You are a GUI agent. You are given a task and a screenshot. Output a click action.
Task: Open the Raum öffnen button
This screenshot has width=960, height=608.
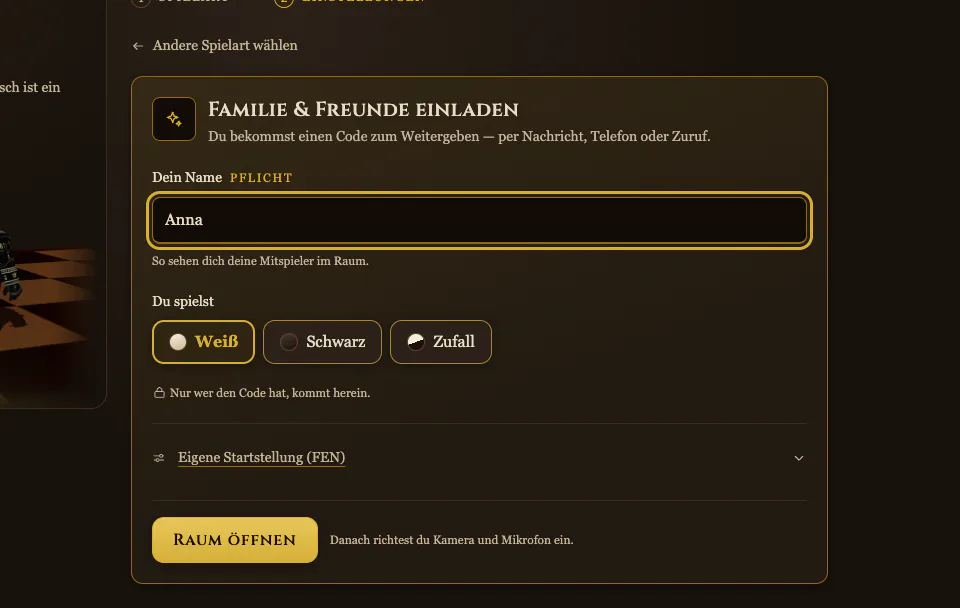234,540
